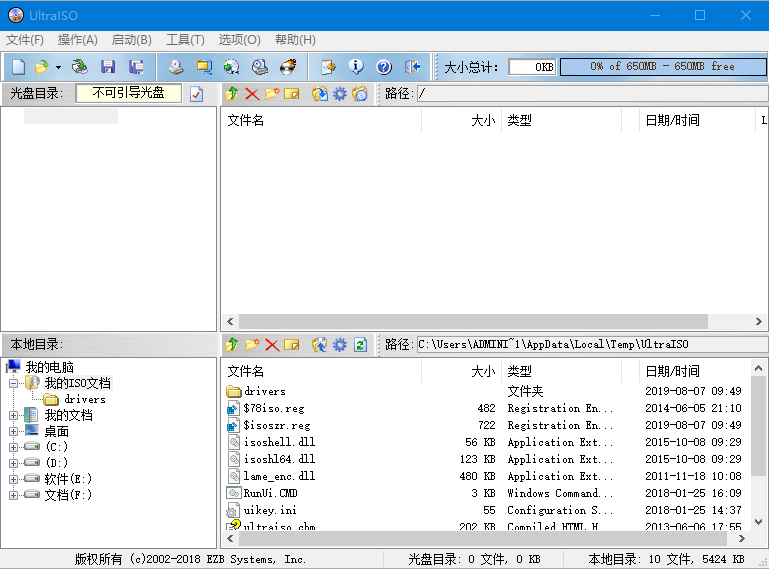
Task: Open the 启动(B) menu
Action: [x=132, y=40]
